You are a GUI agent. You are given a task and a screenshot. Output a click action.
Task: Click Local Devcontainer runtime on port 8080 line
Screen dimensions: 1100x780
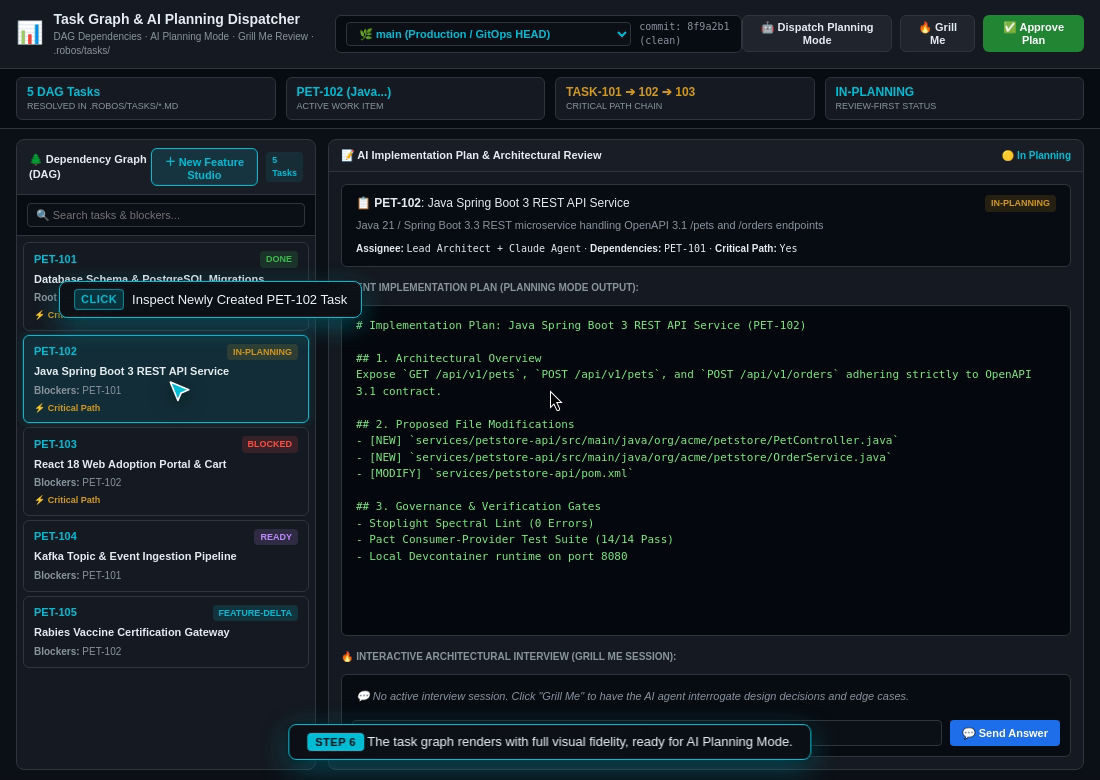492,556
